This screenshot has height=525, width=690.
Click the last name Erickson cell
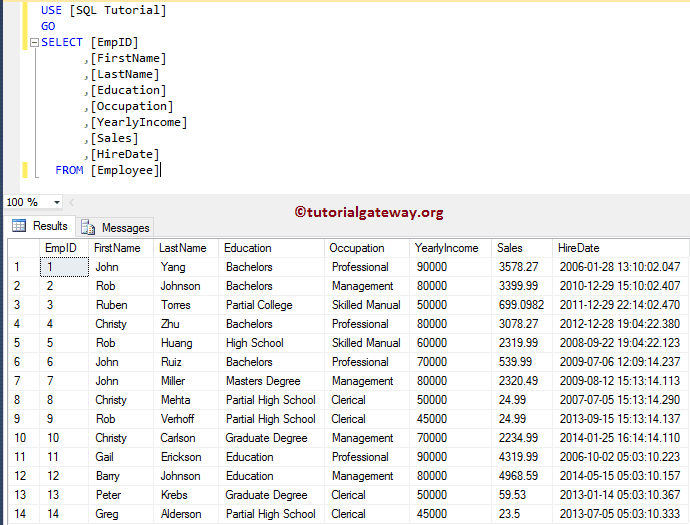click(x=186, y=457)
